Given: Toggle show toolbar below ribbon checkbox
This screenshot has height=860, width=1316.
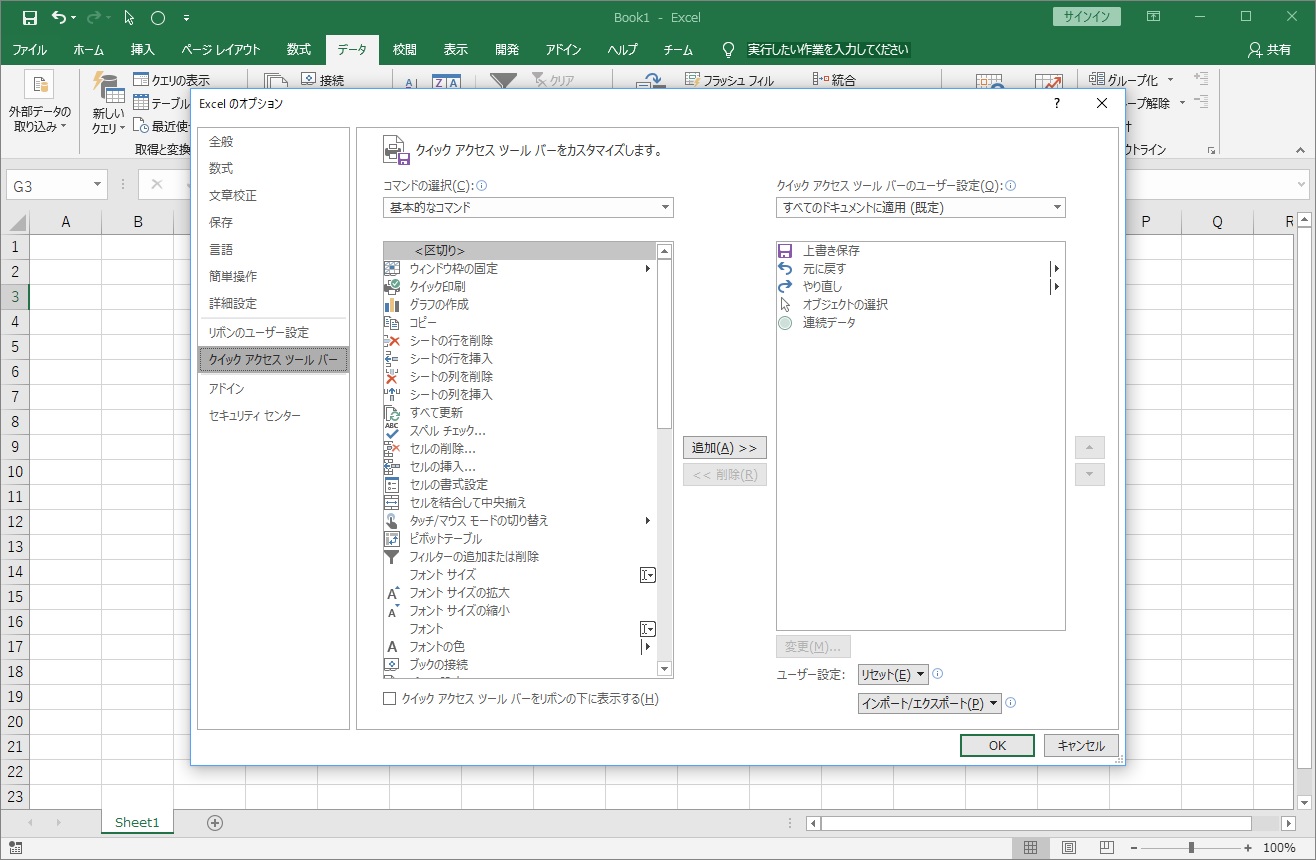Looking at the screenshot, I should [390, 699].
